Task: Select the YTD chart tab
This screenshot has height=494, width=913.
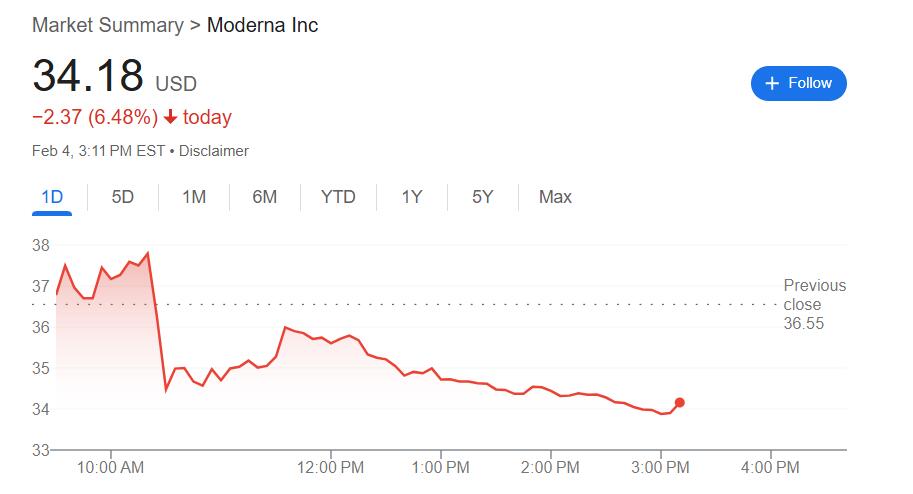Action: 338,197
